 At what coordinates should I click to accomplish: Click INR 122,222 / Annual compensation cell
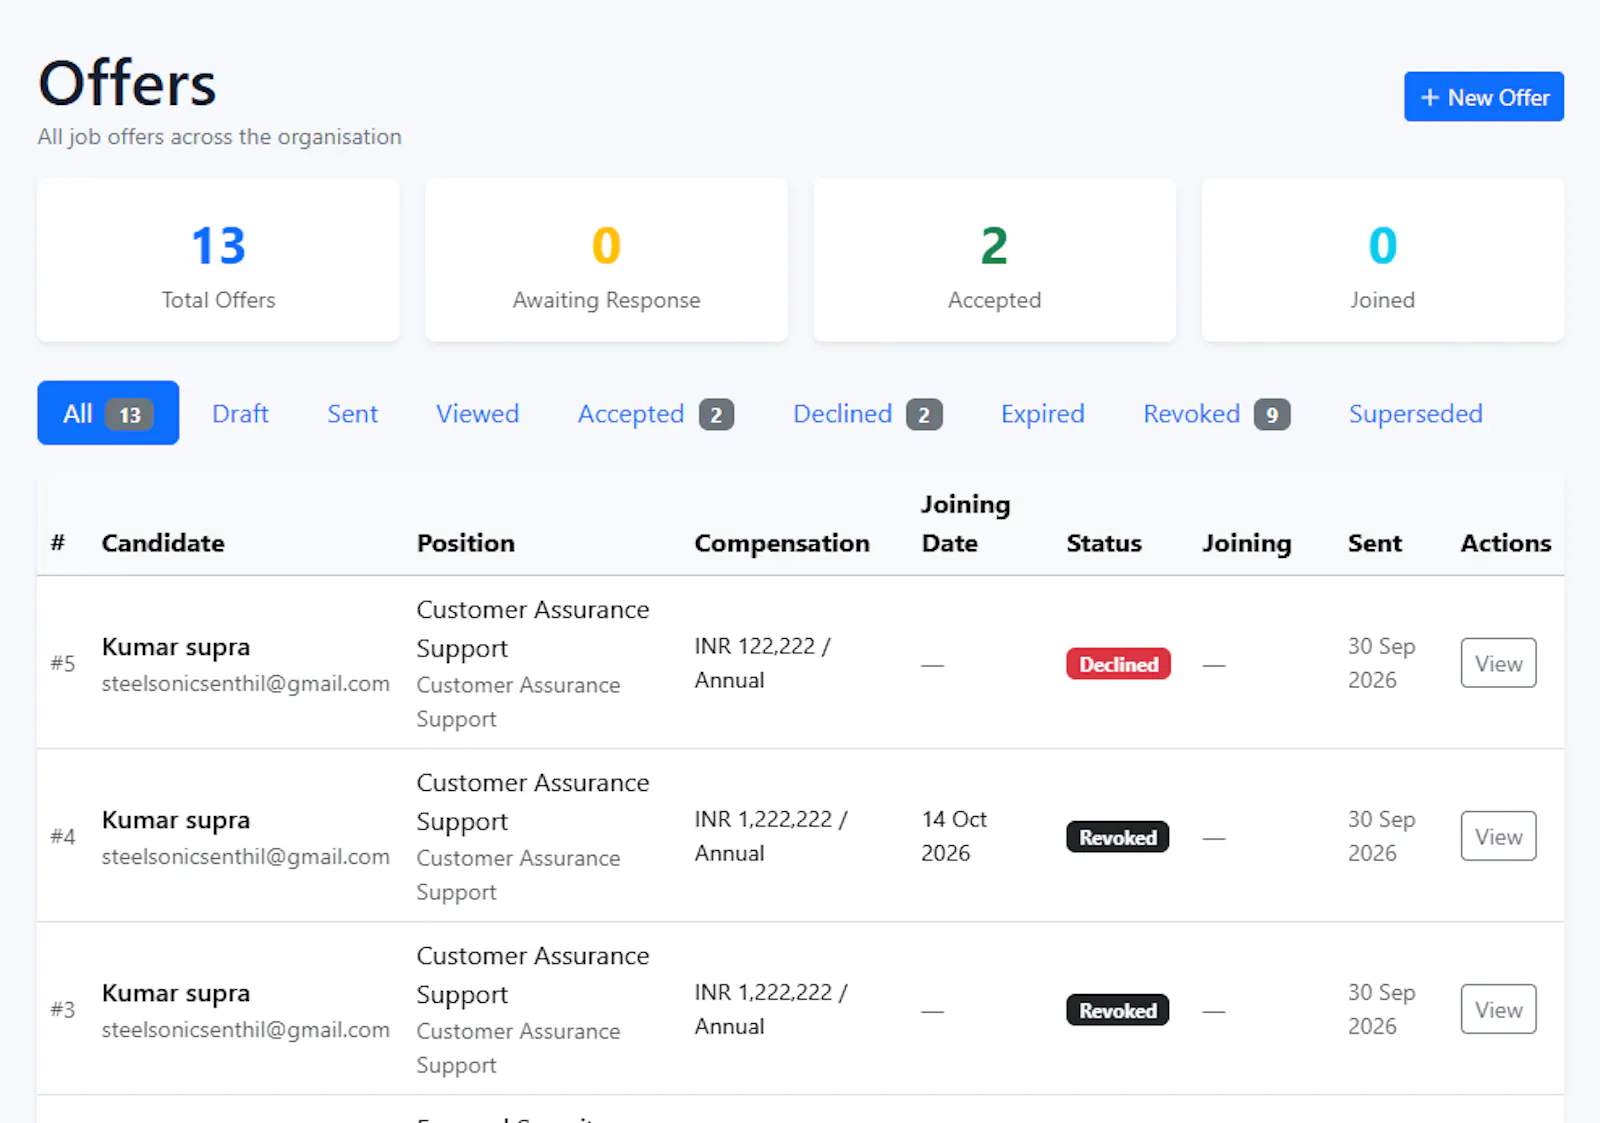[763, 663]
